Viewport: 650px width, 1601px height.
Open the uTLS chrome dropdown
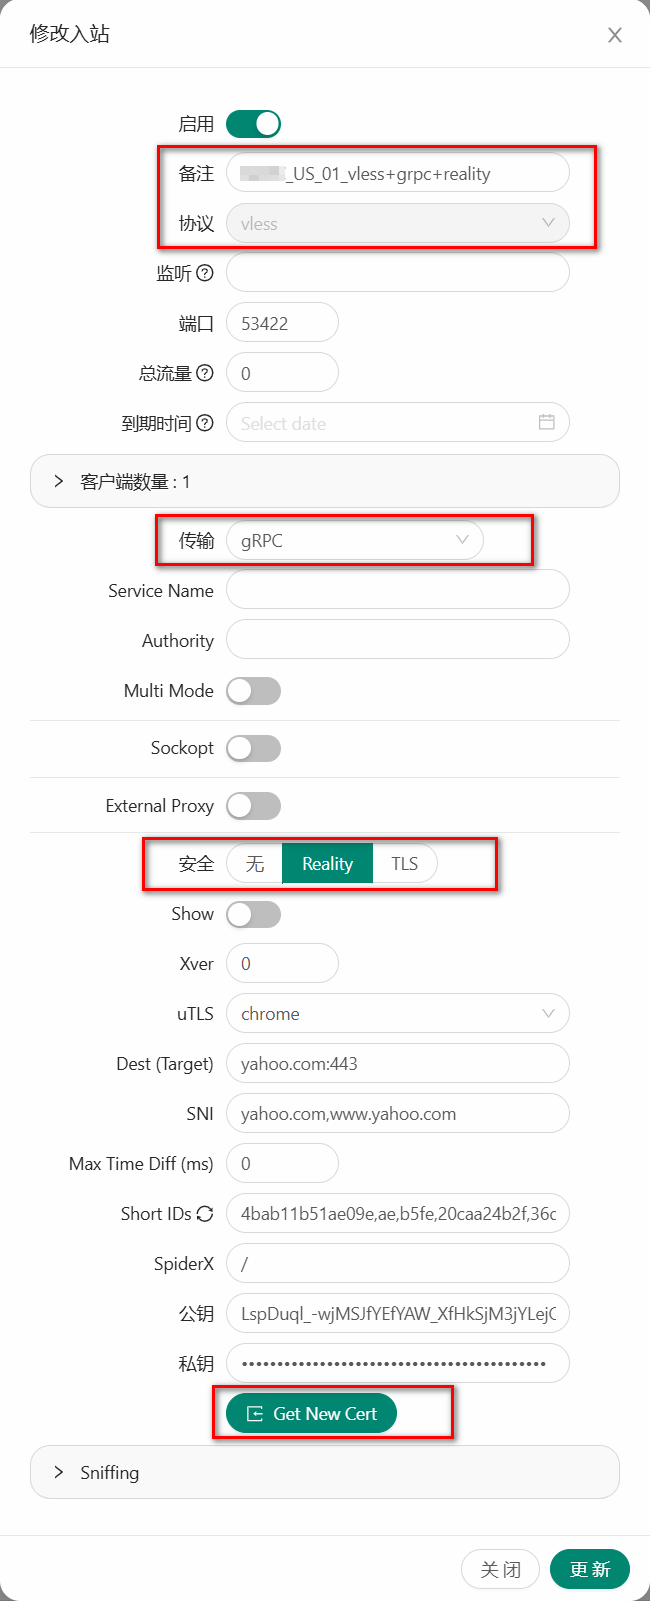pos(397,1014)
